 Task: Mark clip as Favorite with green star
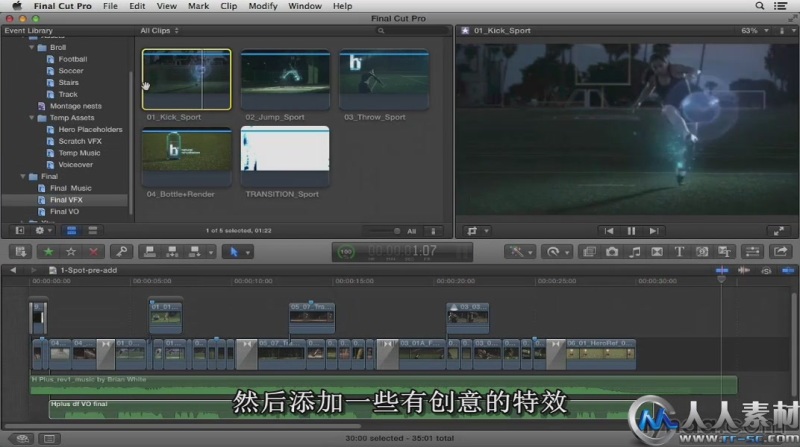tap(49, 252)
